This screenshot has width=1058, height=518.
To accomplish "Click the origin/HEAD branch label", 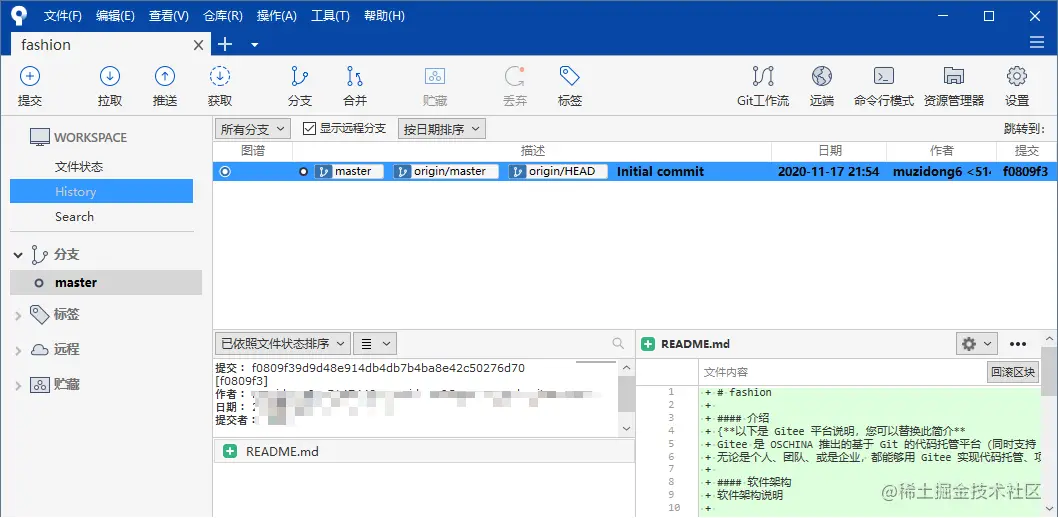I will 557,171.
